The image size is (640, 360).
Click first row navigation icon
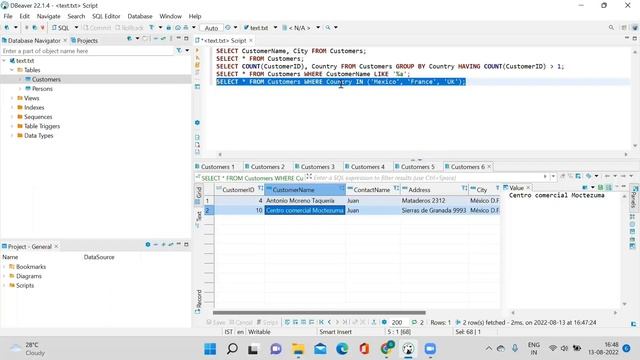coord(321,322)
